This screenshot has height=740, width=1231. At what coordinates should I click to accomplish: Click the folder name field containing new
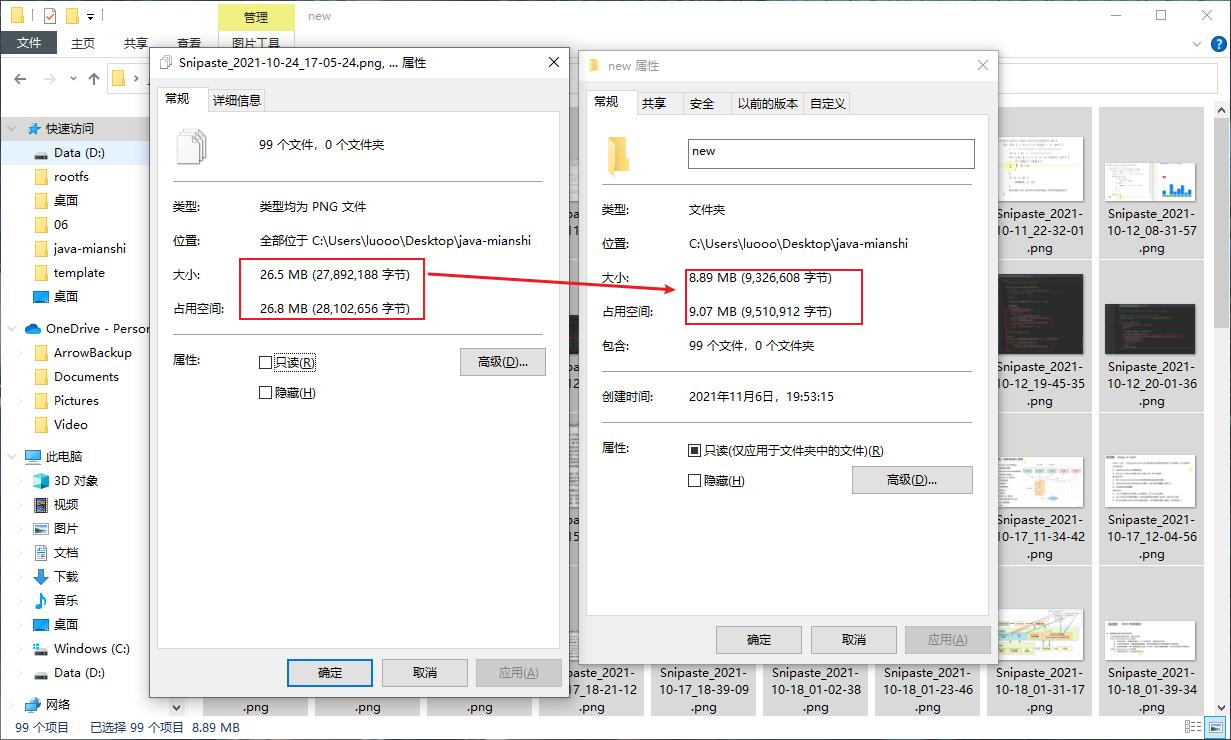[x=831, y=153]
